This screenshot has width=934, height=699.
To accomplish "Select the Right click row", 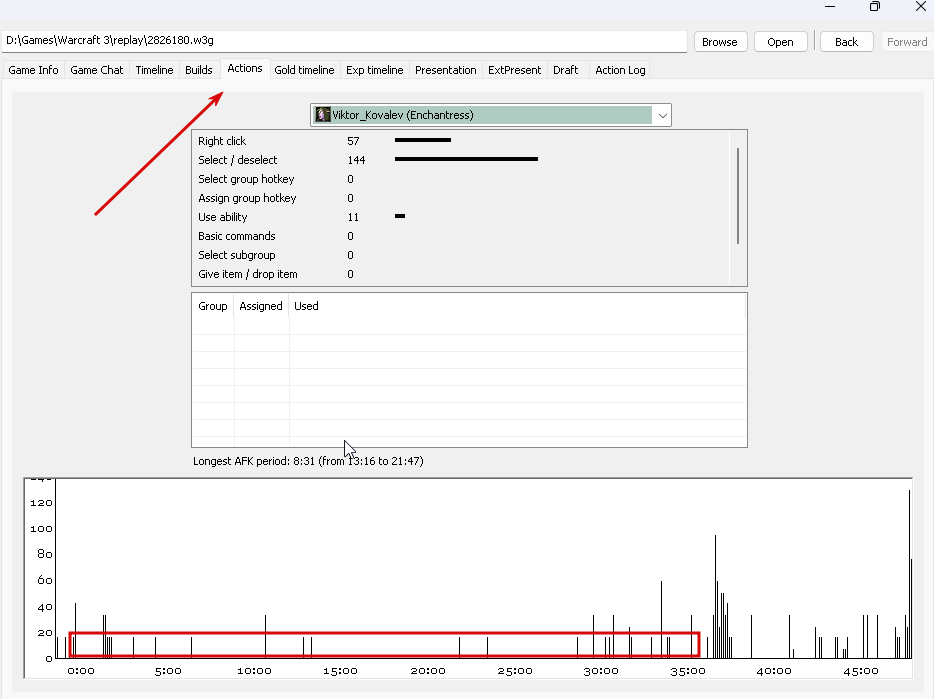I will click(461, 141).
